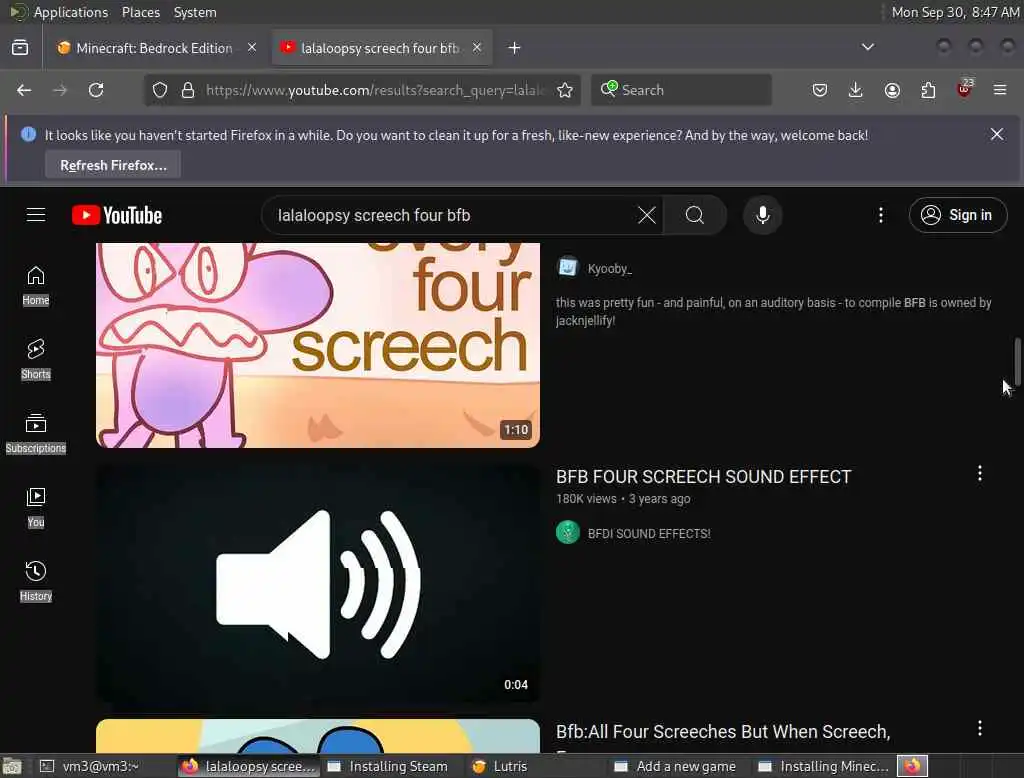Open the YouTube guide hamburger menu
Screen dimensions: 1024x778
(x=36, y=215)
